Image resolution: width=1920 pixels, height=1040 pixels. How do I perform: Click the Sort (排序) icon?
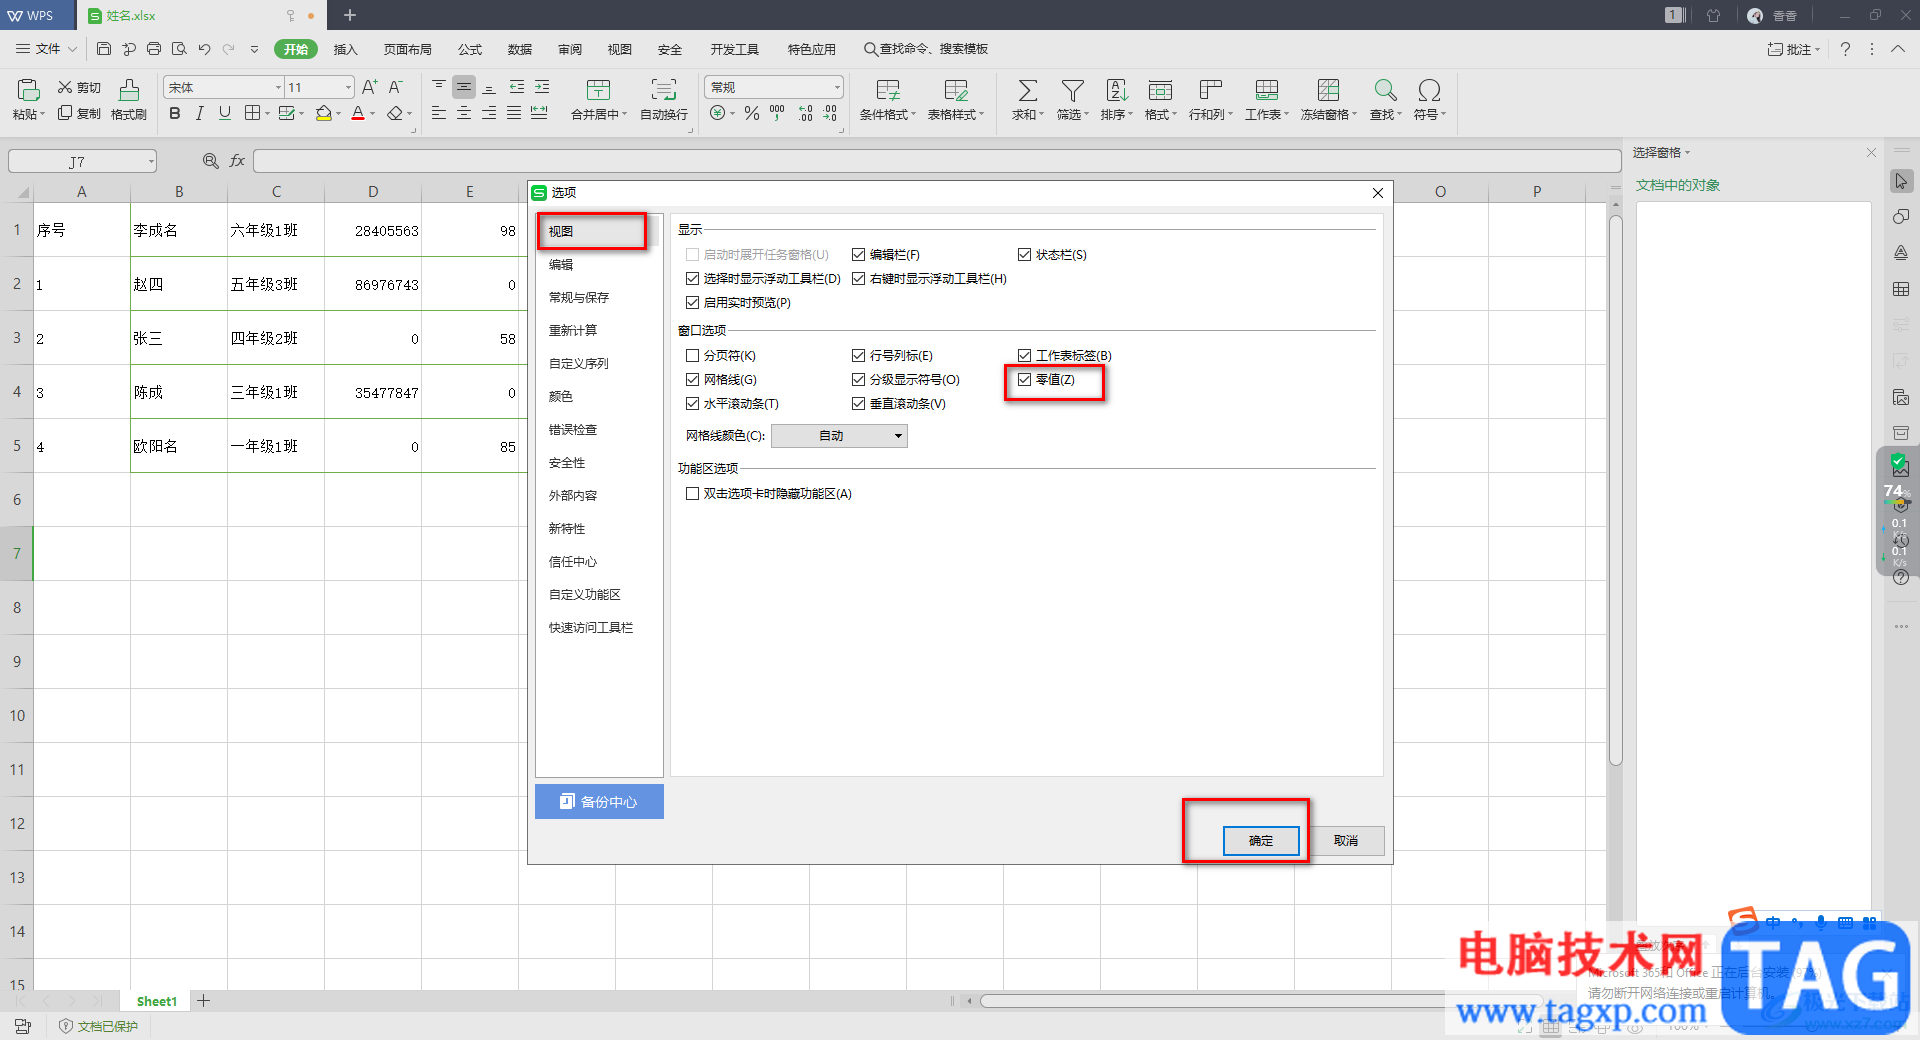point(1116,90)
